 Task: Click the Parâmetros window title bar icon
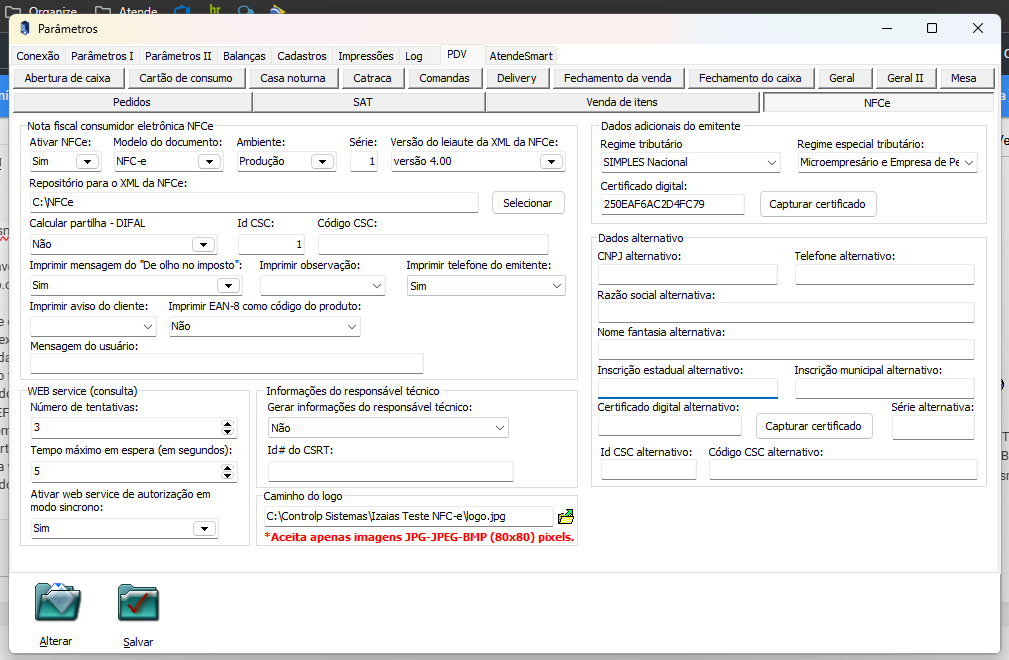click(x=25, y=28)
